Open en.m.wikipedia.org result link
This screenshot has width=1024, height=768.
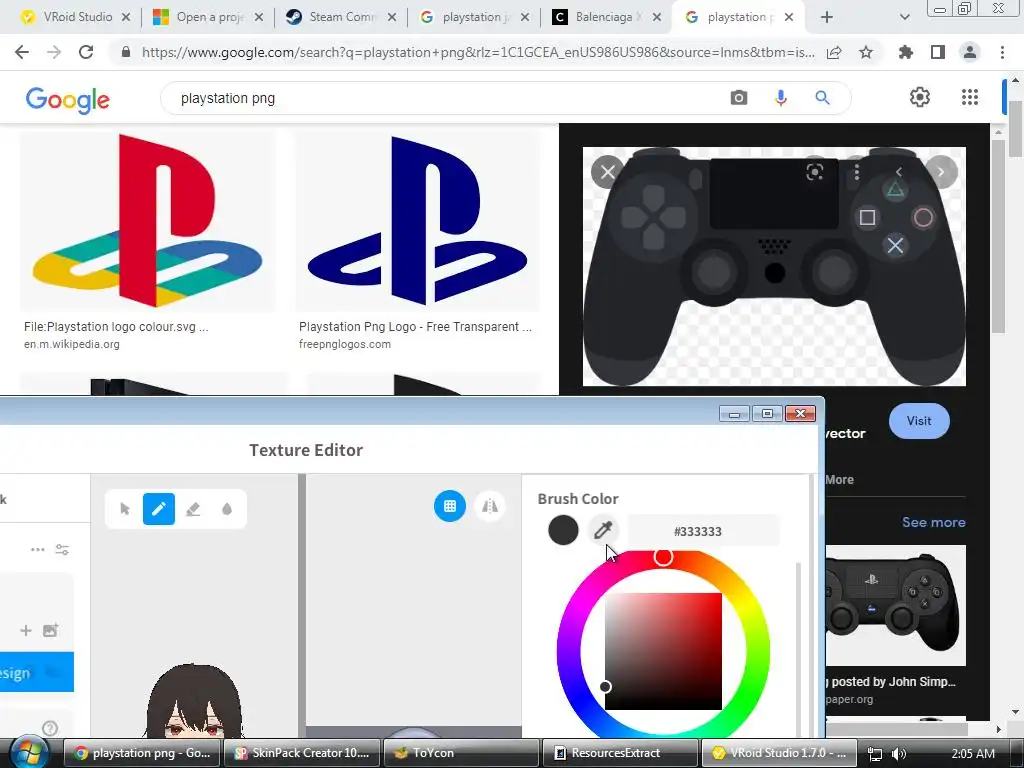point(72,344)
